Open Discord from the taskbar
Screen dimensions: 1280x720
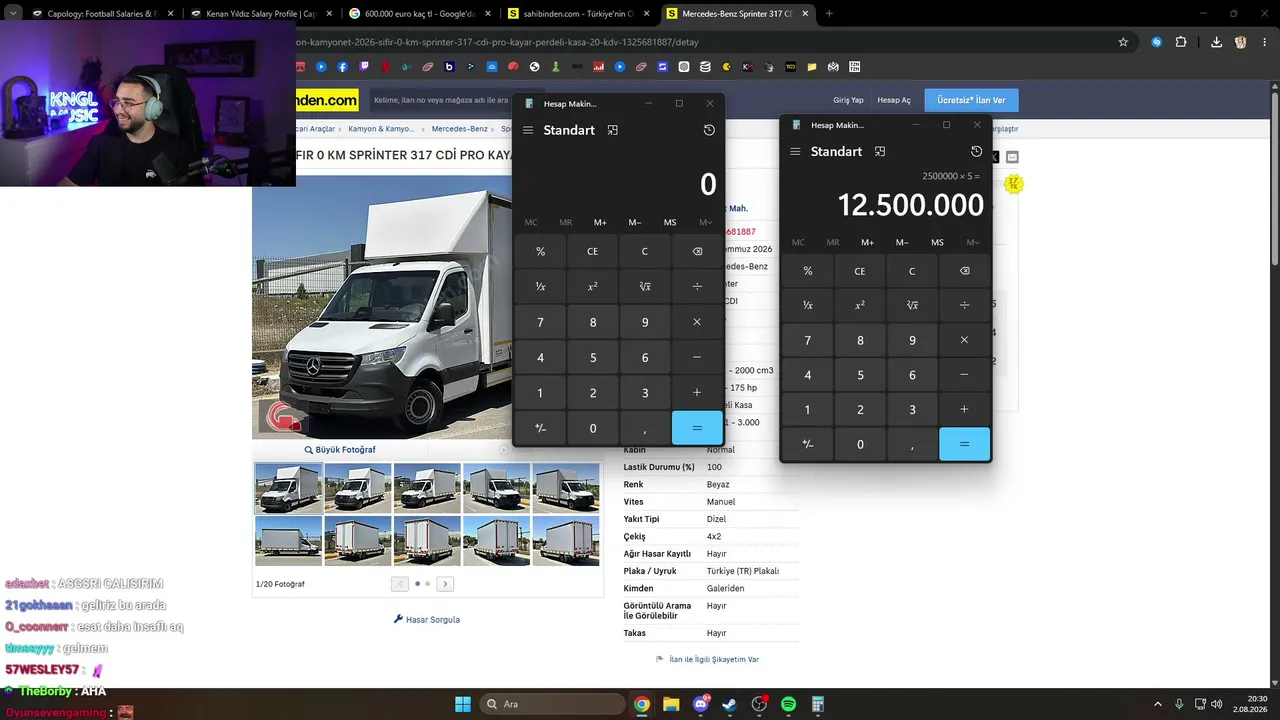click(x=700, y=704)
